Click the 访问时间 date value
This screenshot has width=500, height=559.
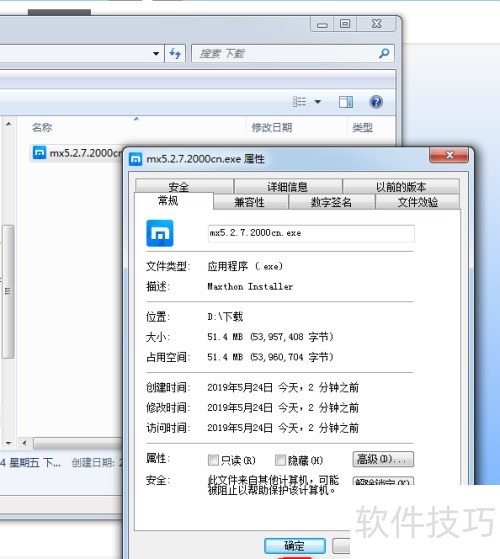pos(283,427)
